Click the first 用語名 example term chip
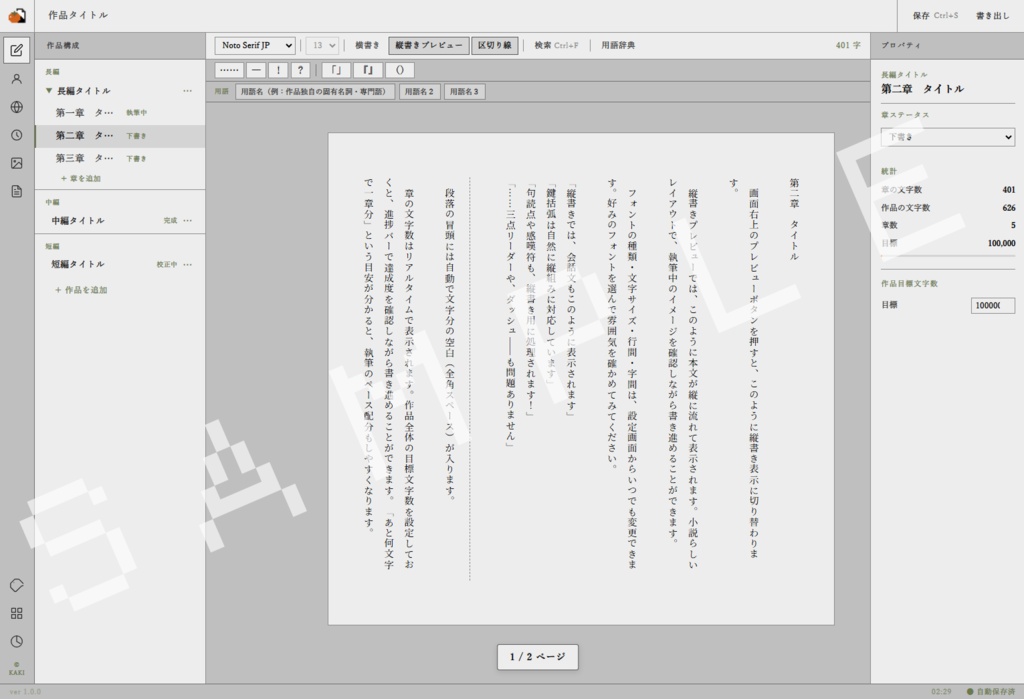The height and width of the screenshot is (699, 1024). [x=315, y=91]
